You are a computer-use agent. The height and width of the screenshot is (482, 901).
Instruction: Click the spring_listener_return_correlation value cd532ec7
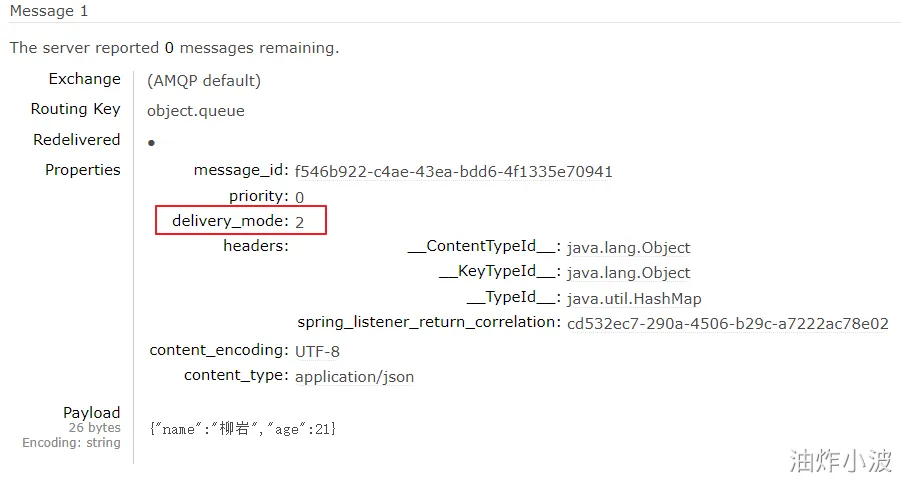click(x=727, y=324)
